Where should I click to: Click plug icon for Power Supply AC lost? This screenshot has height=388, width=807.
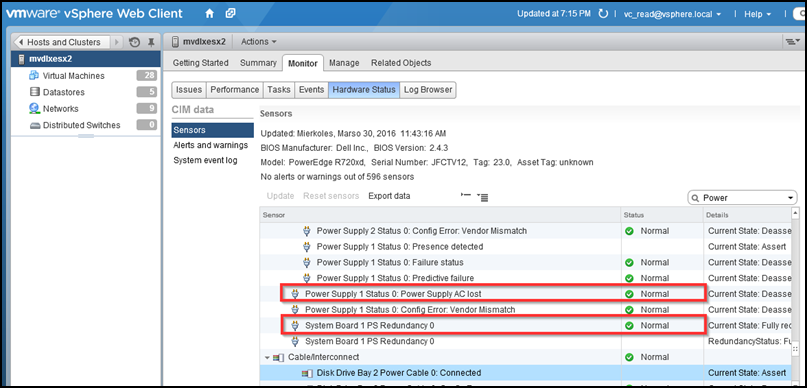(x=295, y=294)
